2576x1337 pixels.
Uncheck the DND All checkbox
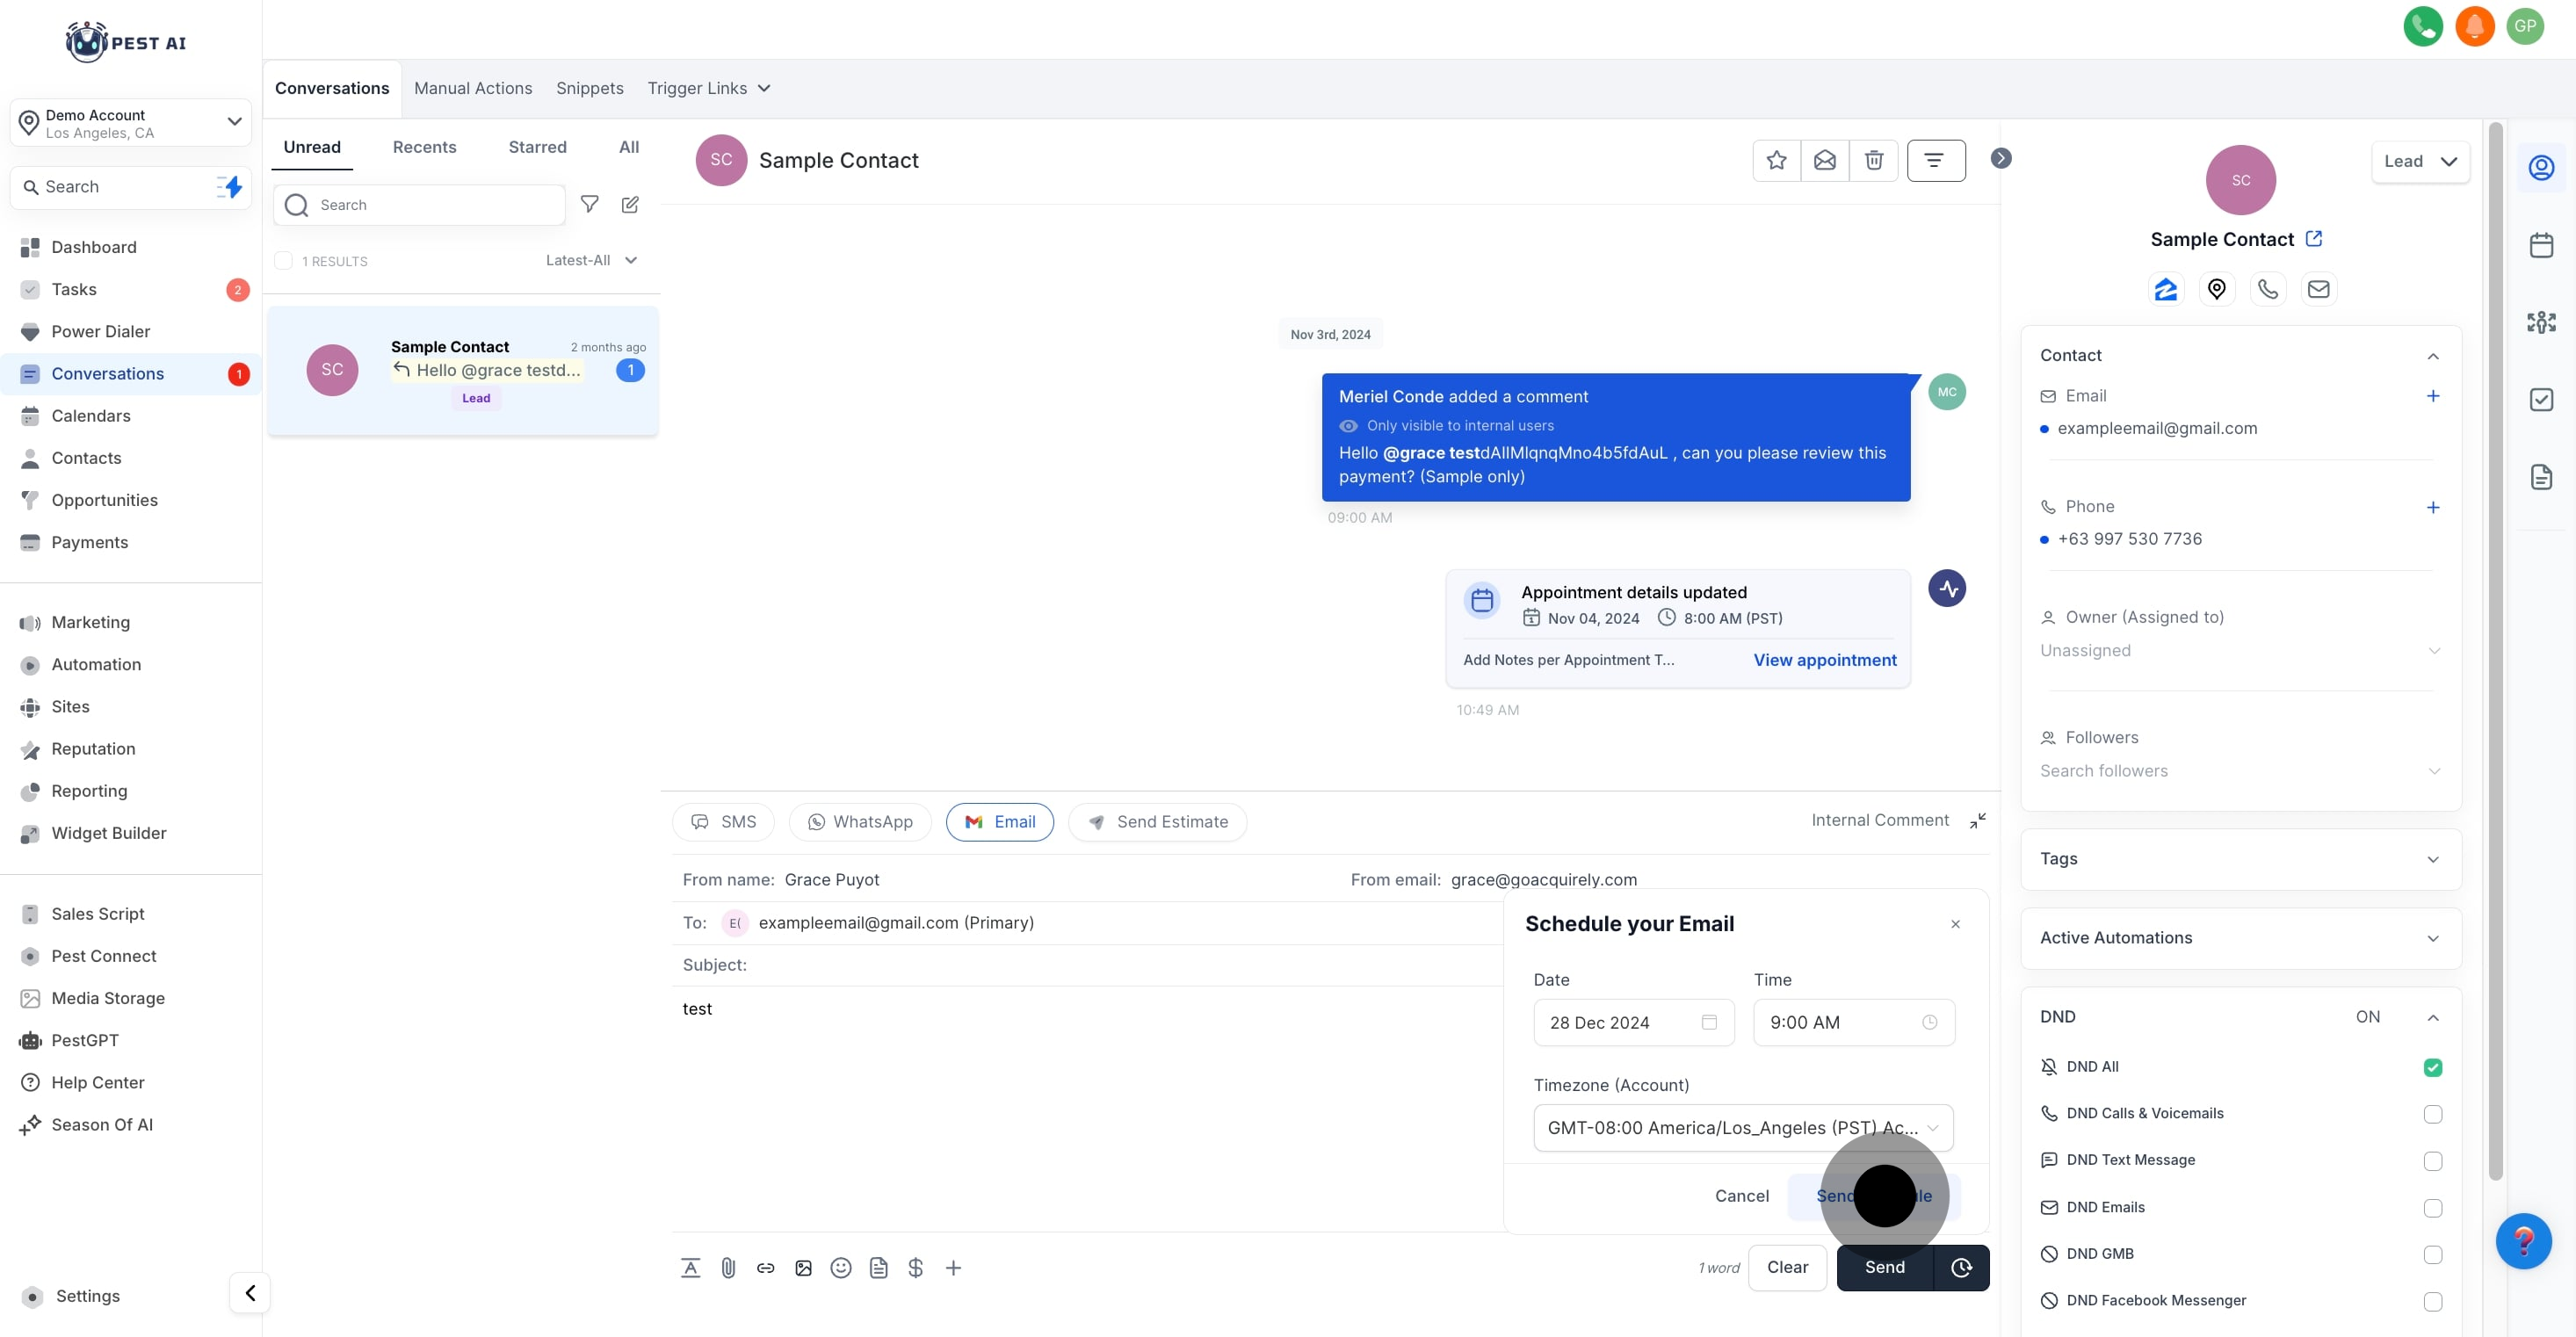2432,1067
